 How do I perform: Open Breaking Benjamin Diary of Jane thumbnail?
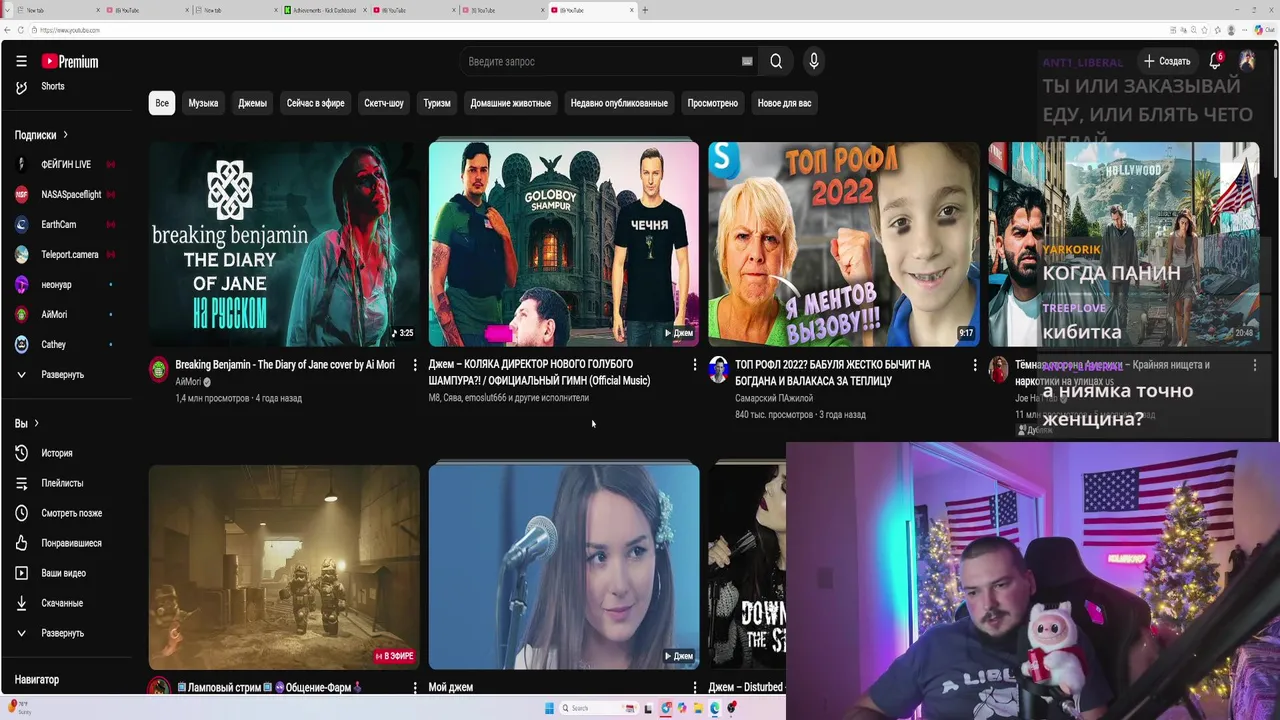tap(284, 244)
